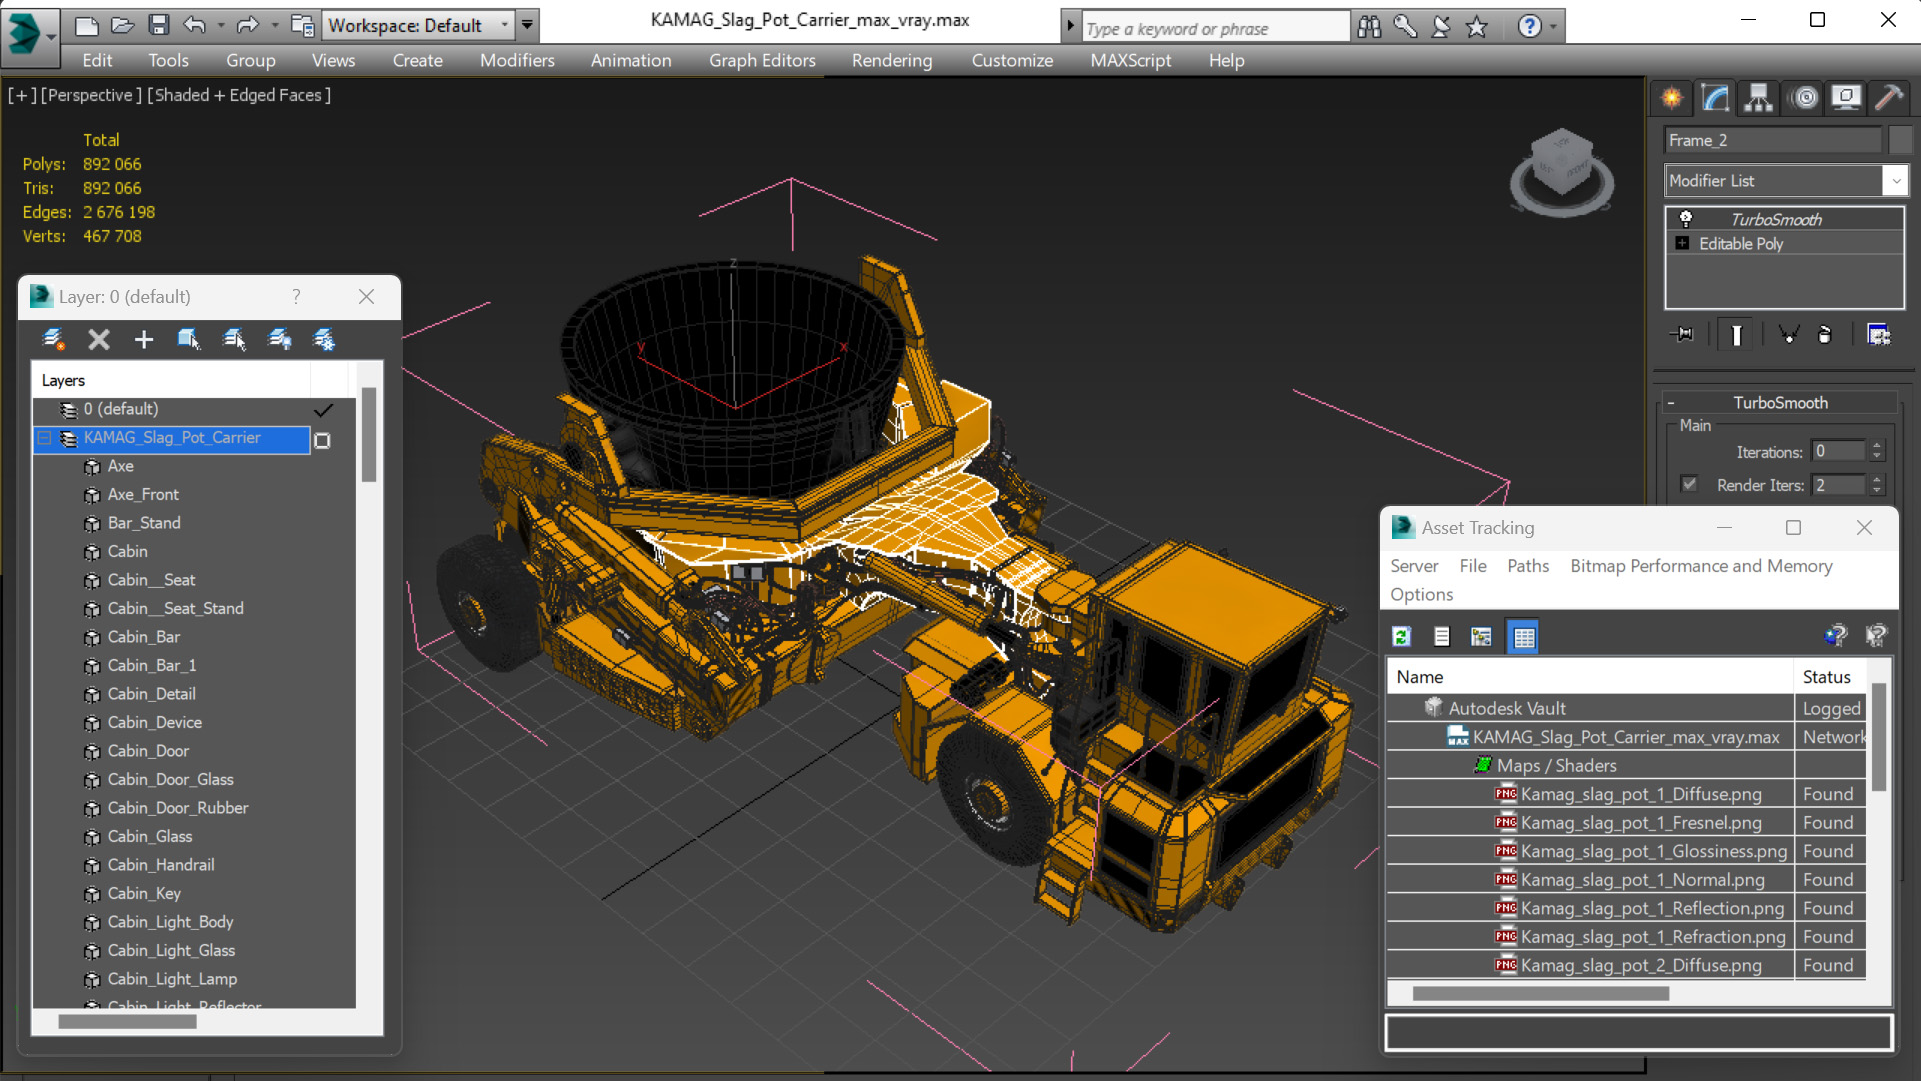Open the Utilities hammer panel tab

(1889, 97)
